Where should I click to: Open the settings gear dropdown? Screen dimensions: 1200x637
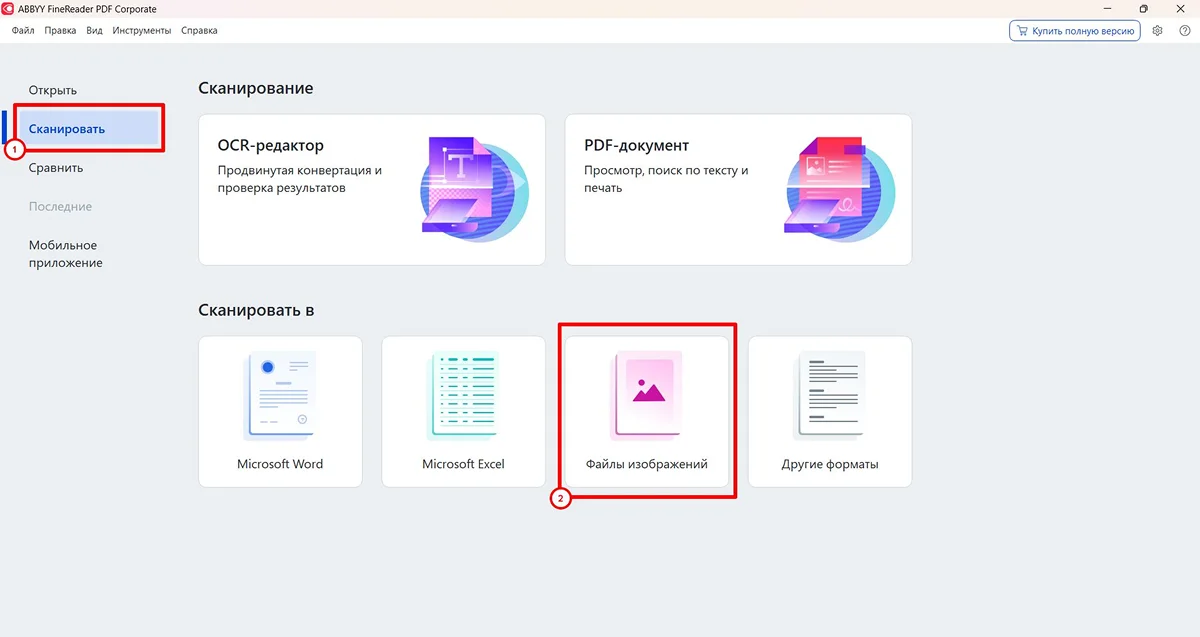coord(1158,31)
